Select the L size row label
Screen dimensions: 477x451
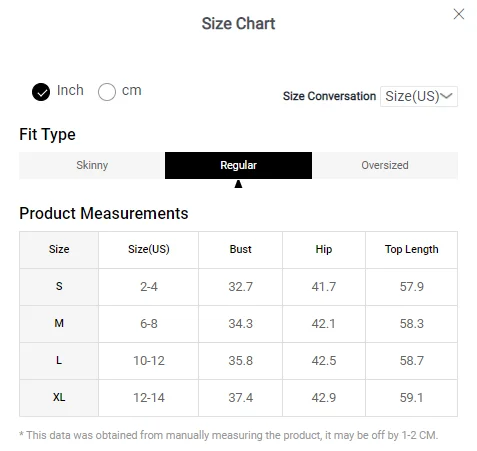point(59,360)
